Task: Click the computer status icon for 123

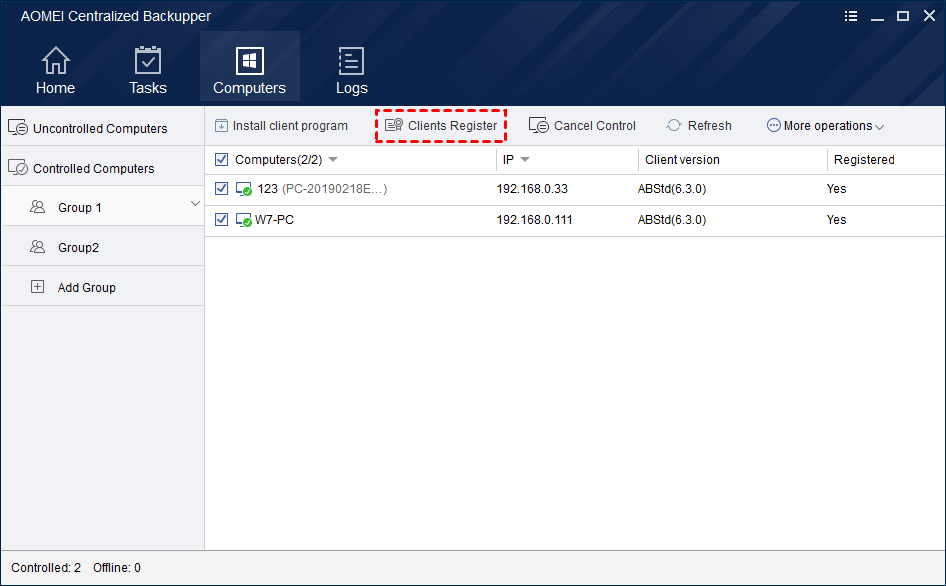Action: (x=244, y=189)
